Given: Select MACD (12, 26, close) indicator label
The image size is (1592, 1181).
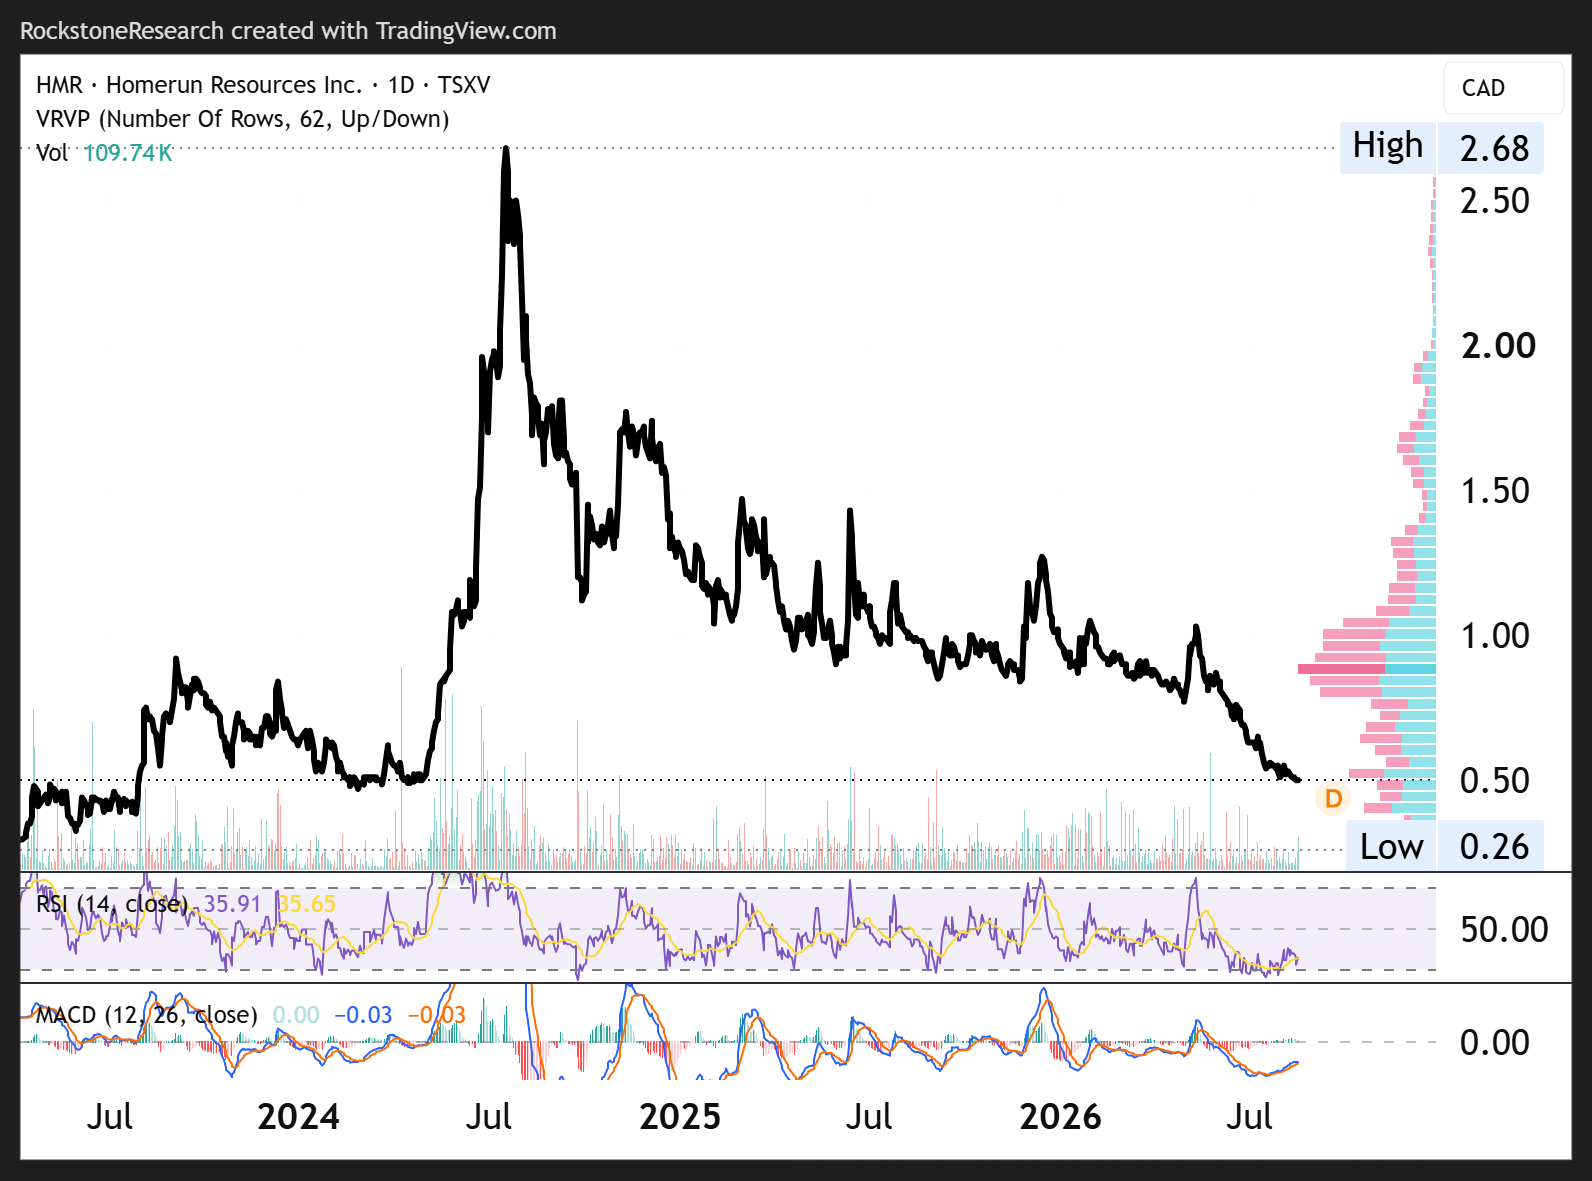Looking at the screenshot, I should tap(146, 1015).
